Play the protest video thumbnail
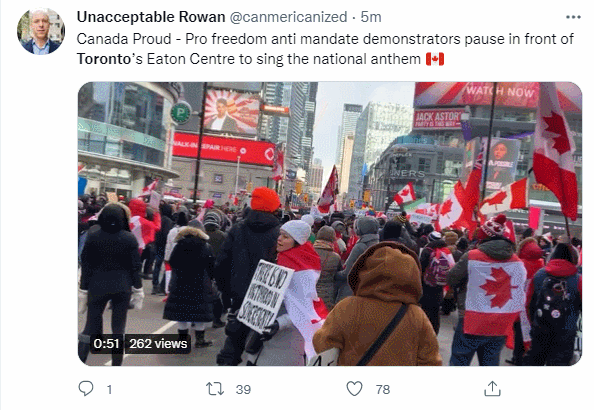The width and height of the screenshot is (594, 410). [330, 224]
